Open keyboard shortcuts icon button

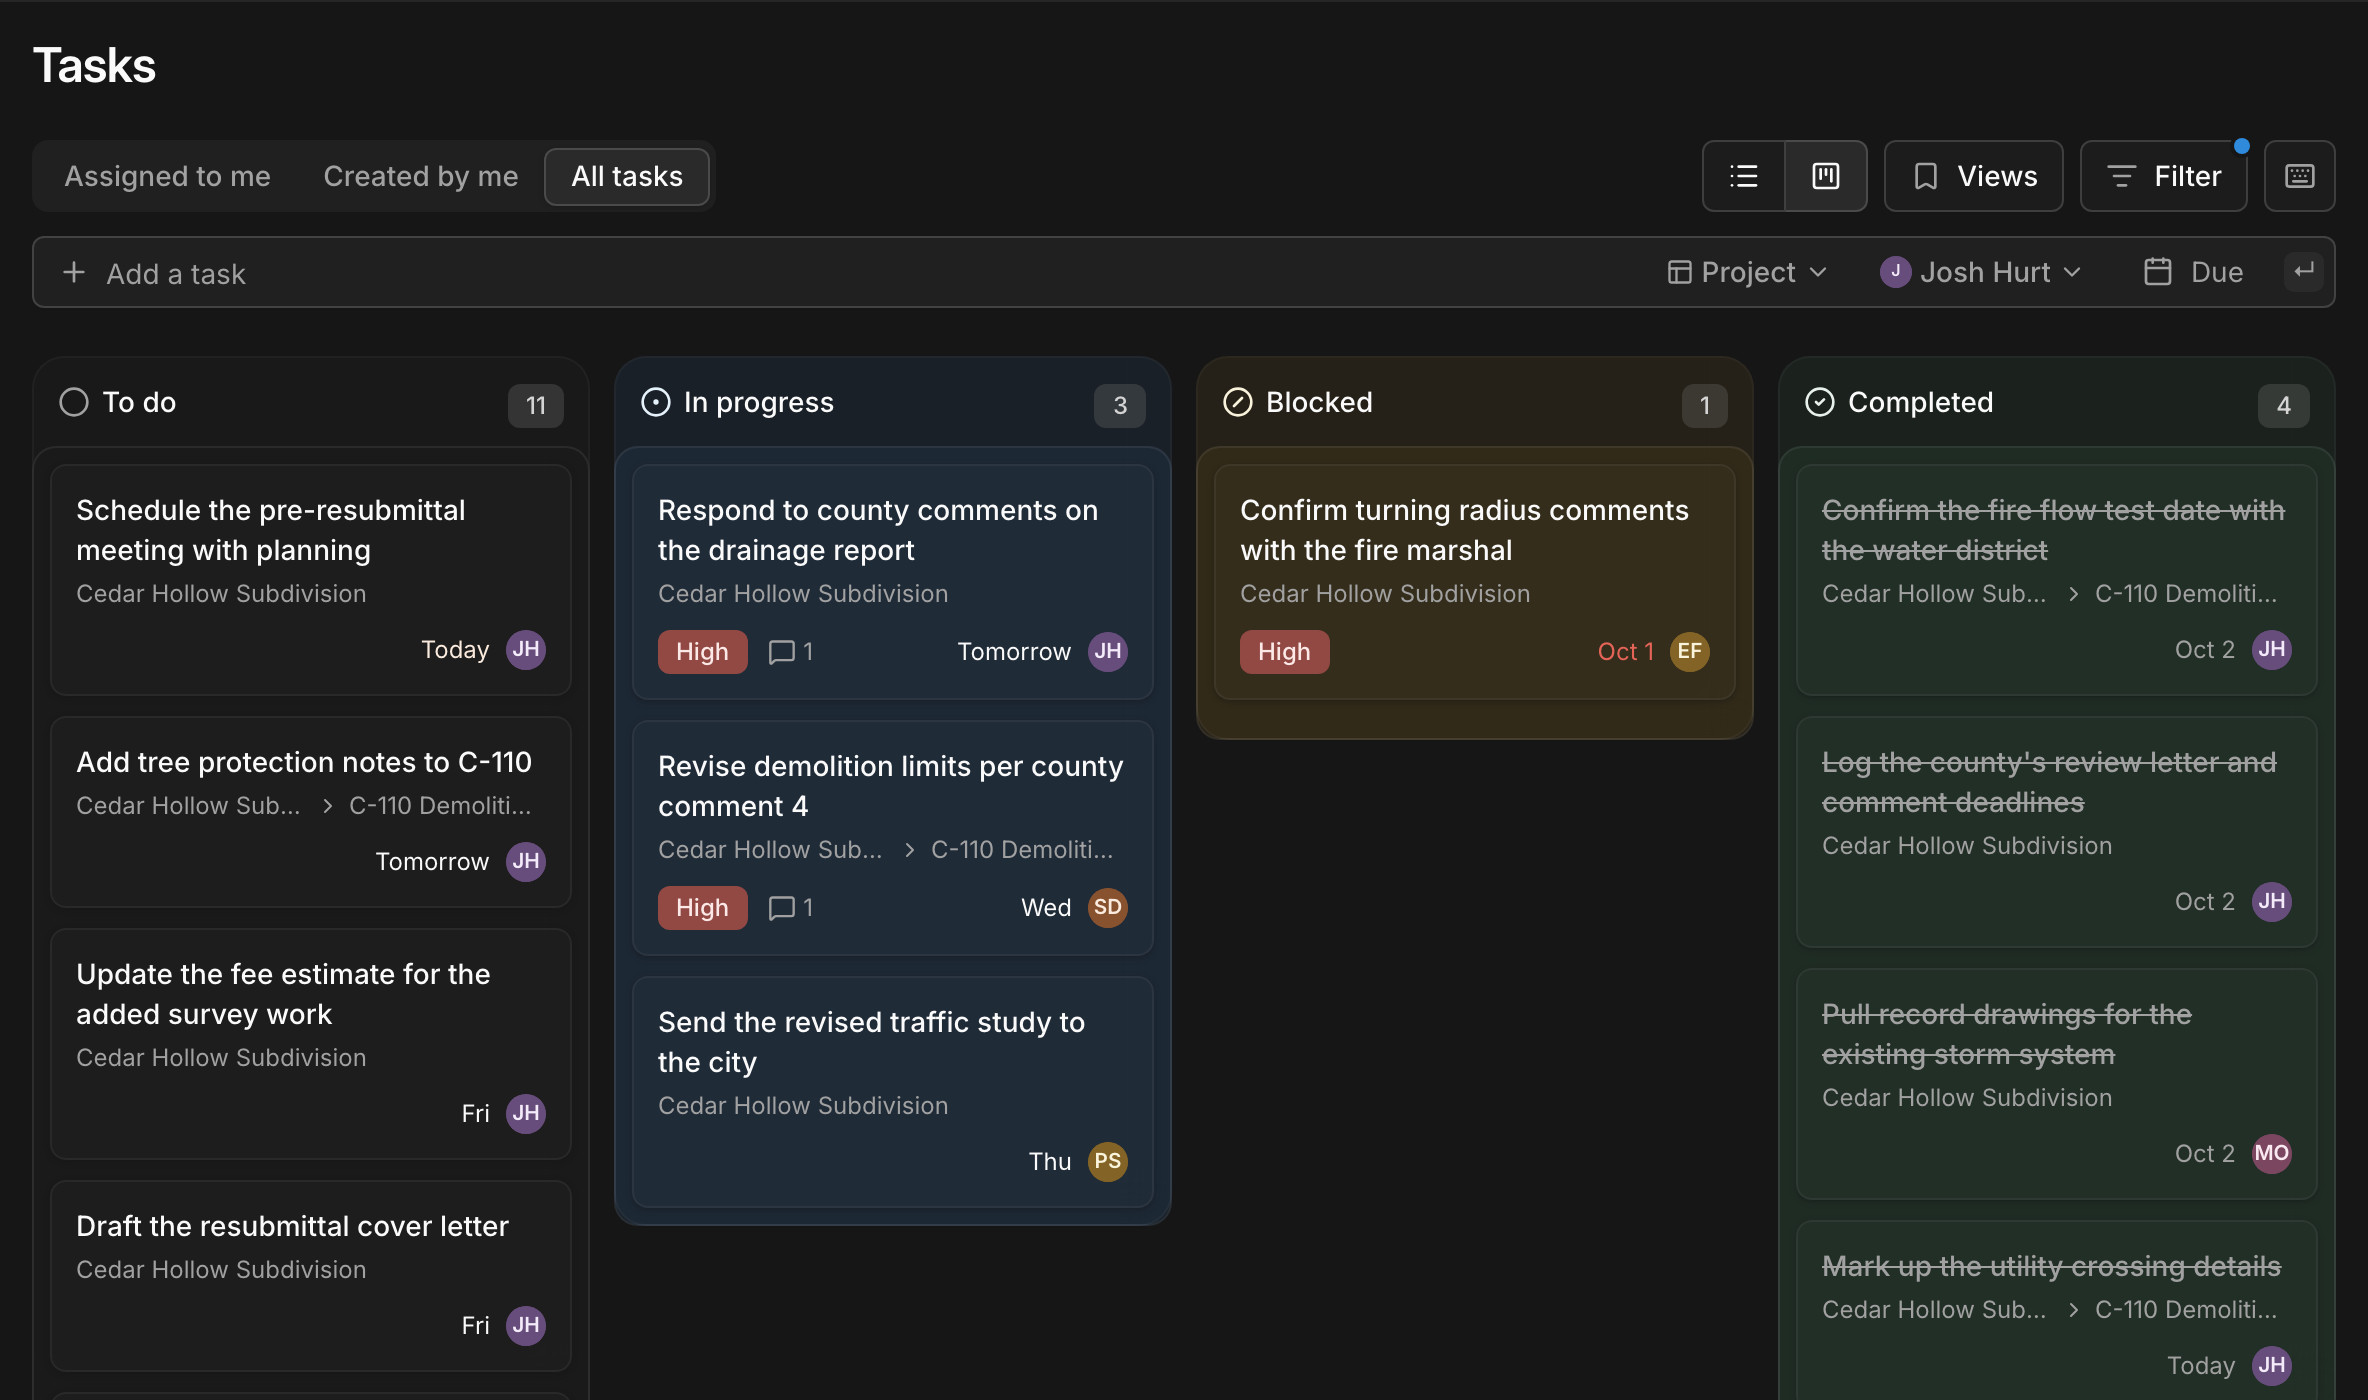coord(2300,176)
